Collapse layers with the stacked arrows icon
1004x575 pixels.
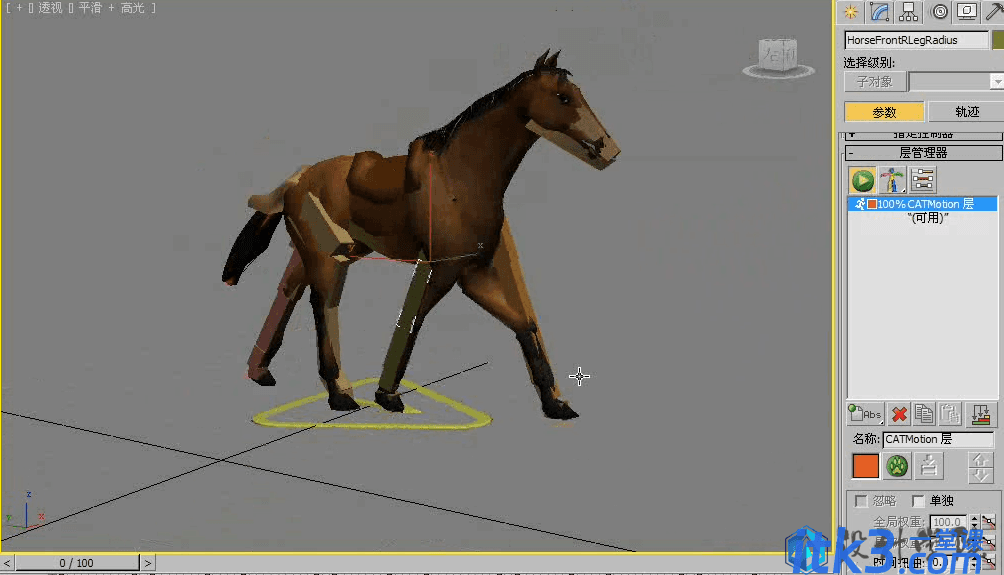point(980,414)
